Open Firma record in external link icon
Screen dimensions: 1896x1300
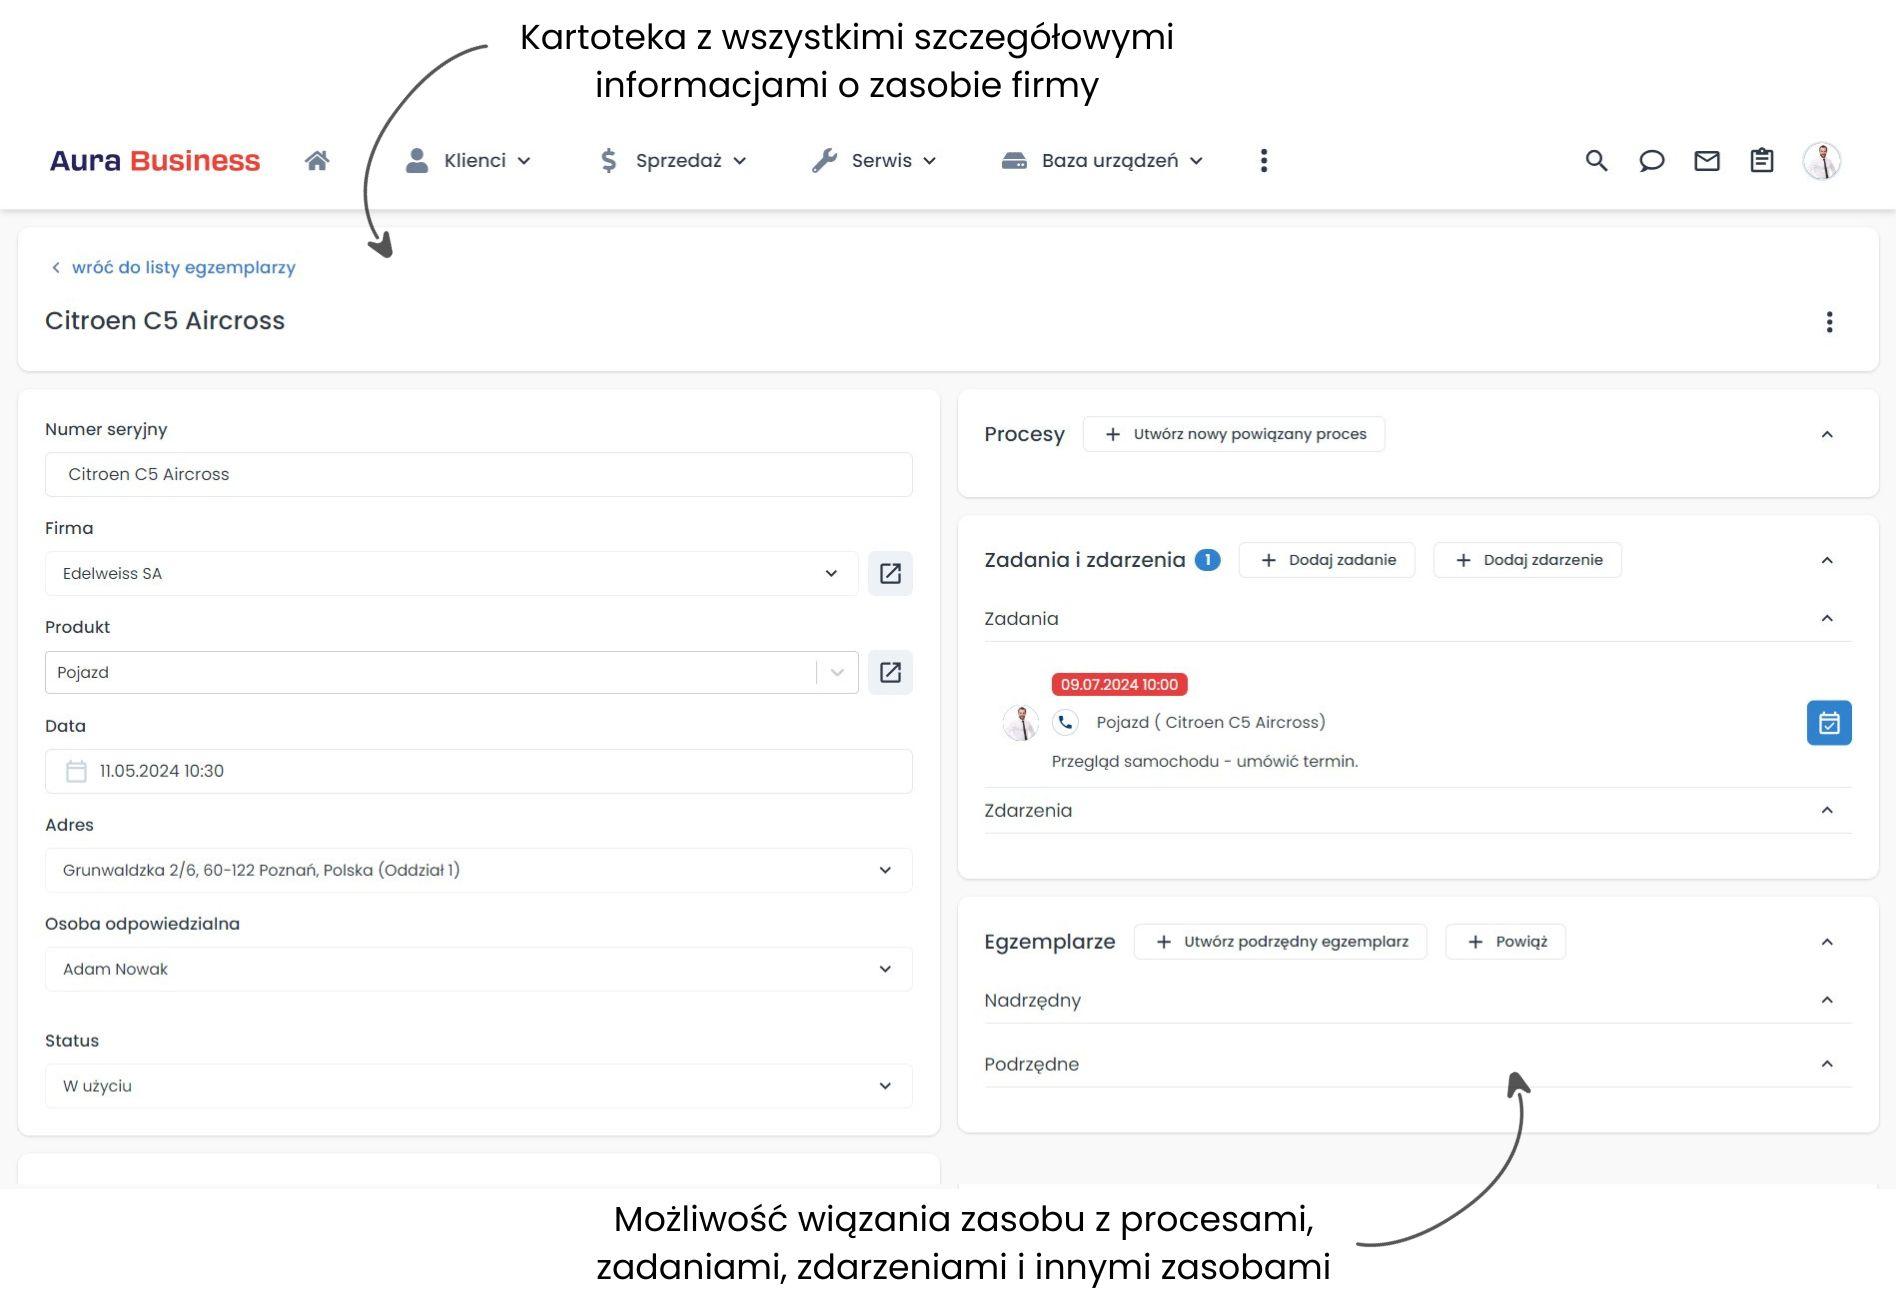890,574
